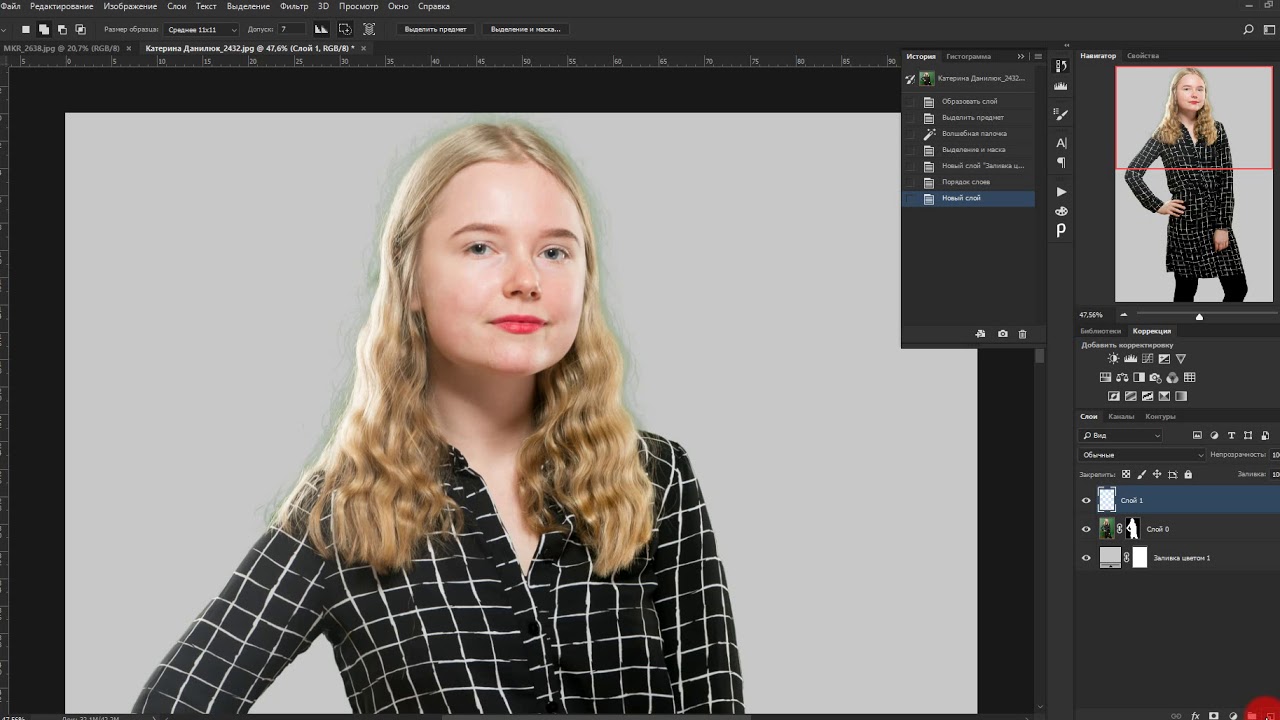Set history brush source for "Выделение и маска"

coord(909,150)
